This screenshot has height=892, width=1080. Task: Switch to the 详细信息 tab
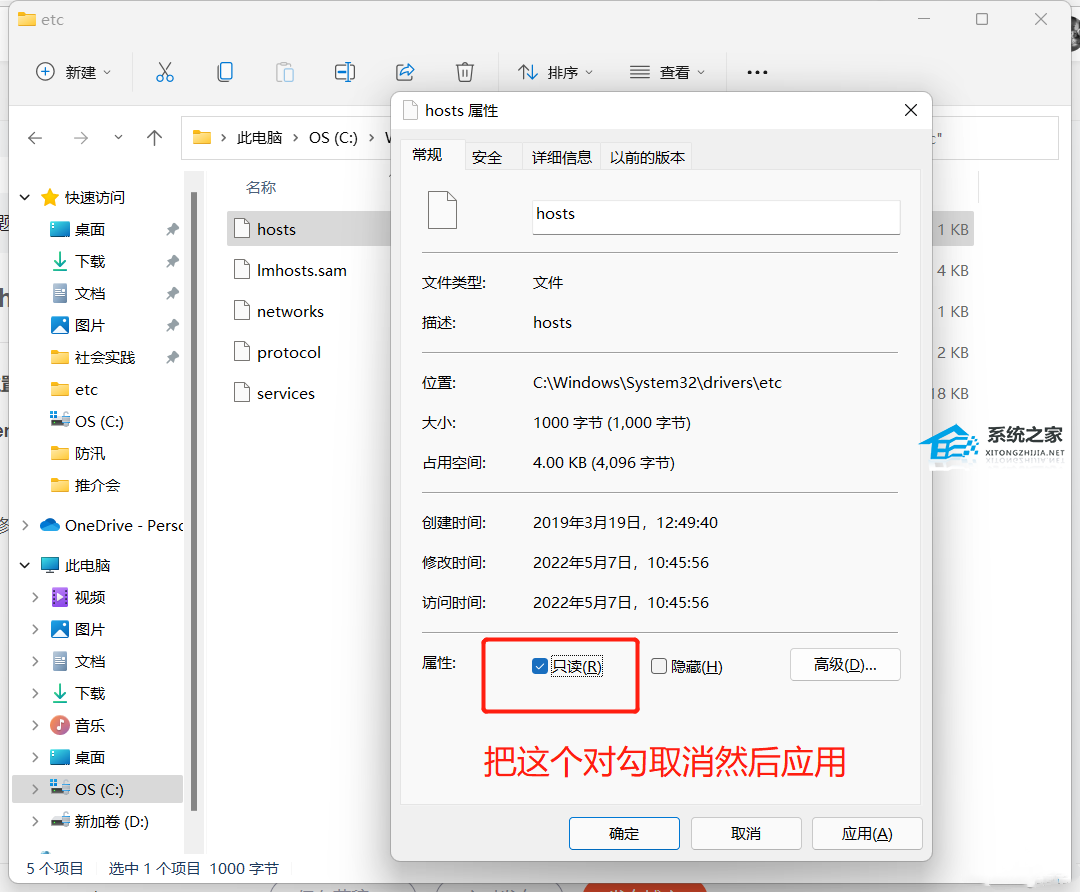click(x=561, y=157)
